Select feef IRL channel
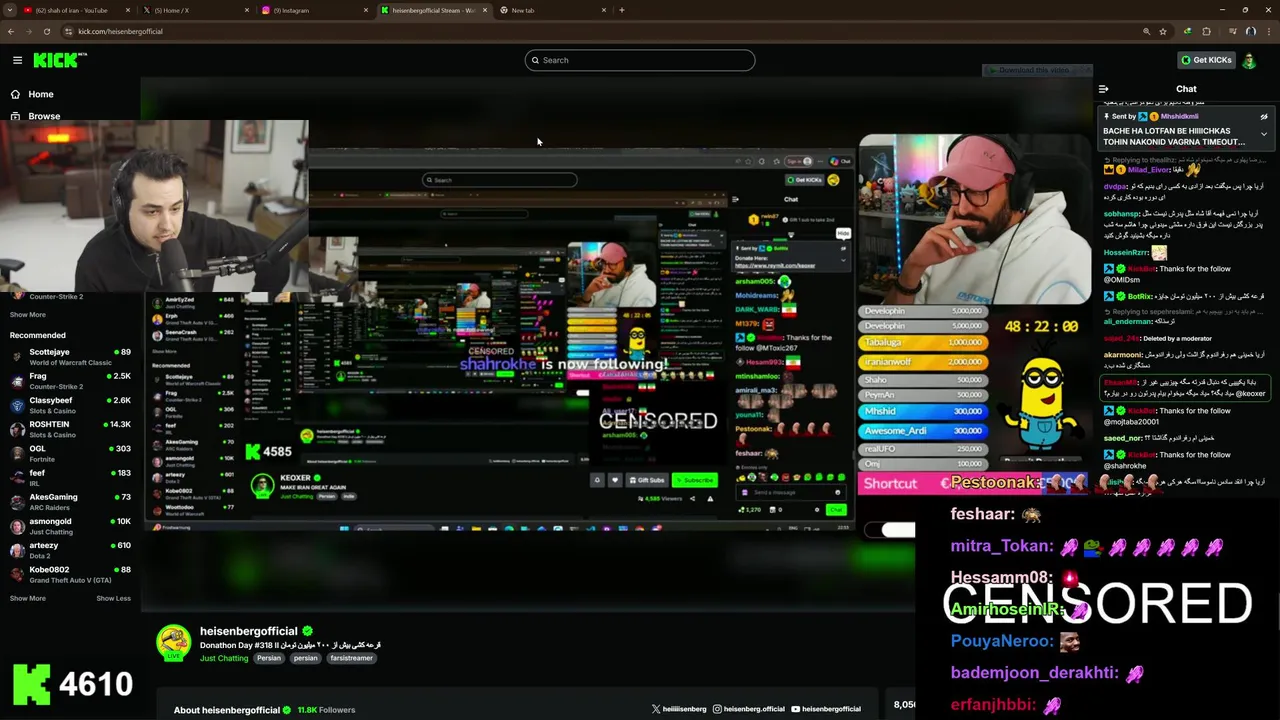Screen dimensions: 1280x720 coord(70,477)
